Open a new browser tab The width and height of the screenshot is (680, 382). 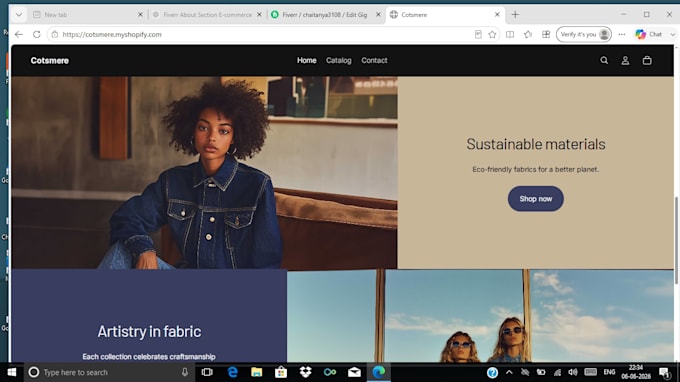(x=515, y=14)
